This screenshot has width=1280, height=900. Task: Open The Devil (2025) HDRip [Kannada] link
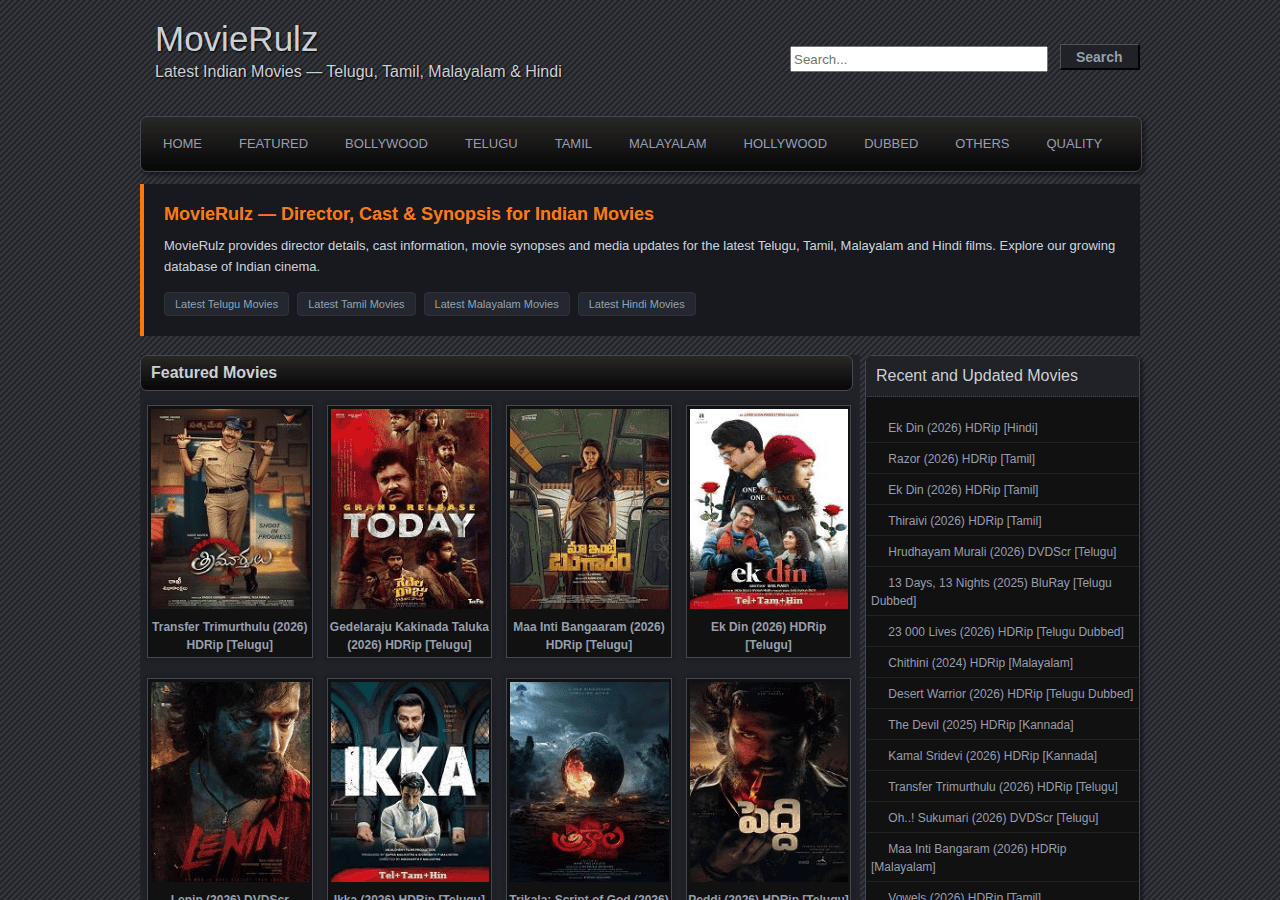point(981,725)
